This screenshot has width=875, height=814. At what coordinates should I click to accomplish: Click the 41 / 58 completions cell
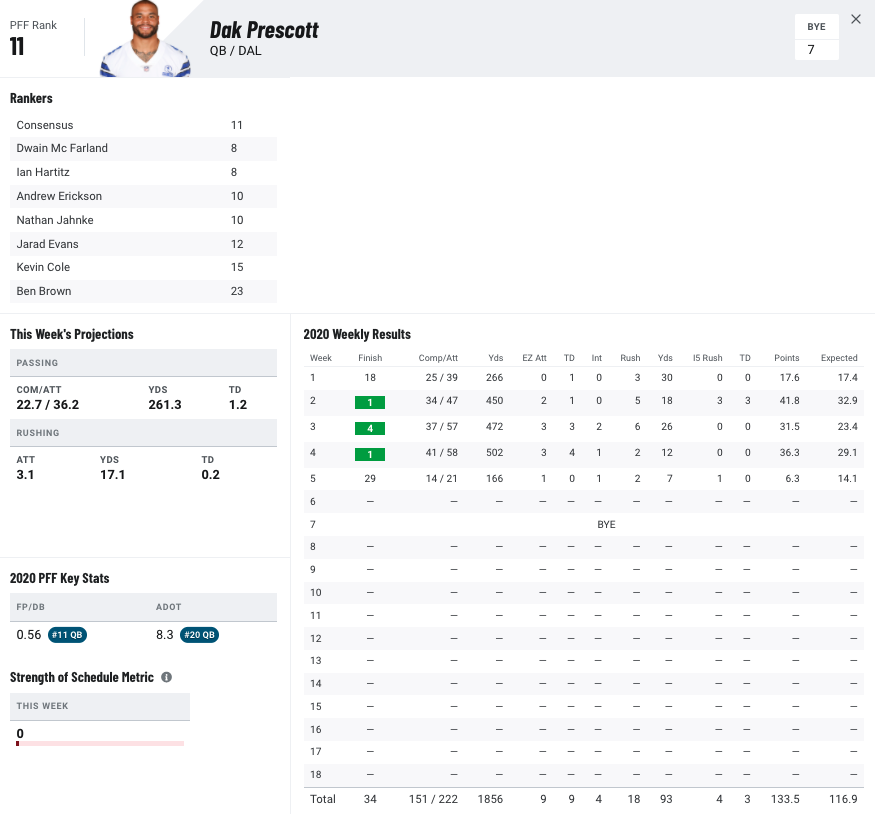(441, 452)
